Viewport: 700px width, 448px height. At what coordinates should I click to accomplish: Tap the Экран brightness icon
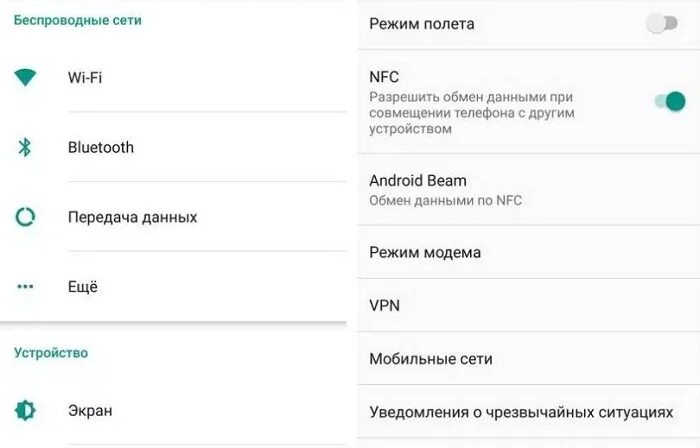[25, 410]
